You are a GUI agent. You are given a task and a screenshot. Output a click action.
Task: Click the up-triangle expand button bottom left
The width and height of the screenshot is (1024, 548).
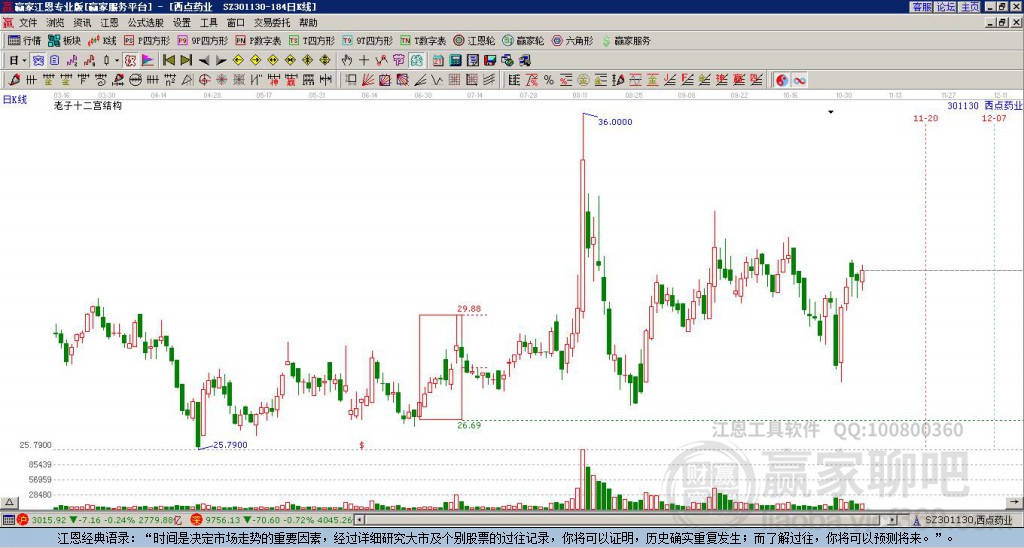point(8,502)
